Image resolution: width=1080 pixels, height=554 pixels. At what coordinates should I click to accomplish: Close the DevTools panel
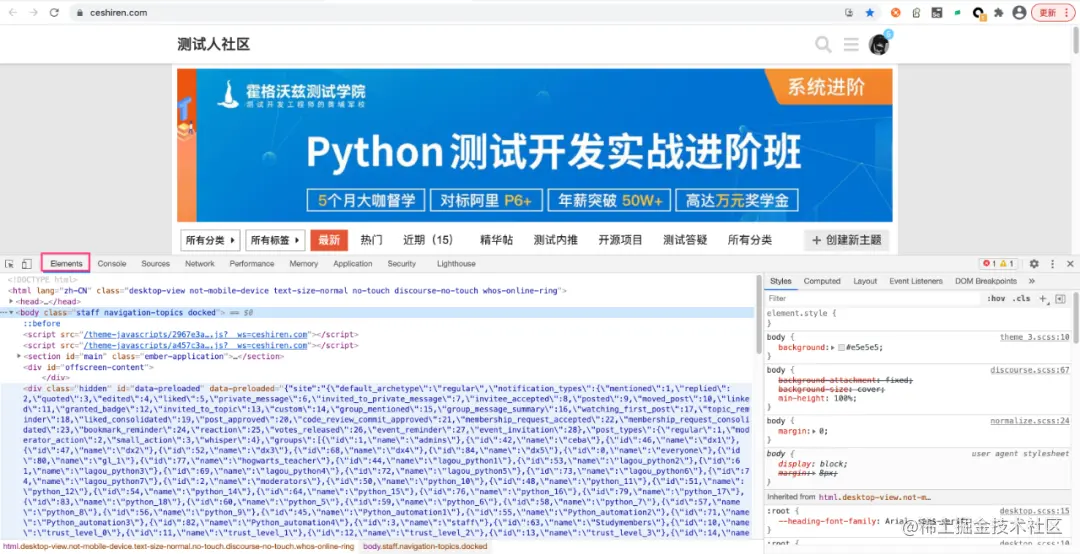1070,264
